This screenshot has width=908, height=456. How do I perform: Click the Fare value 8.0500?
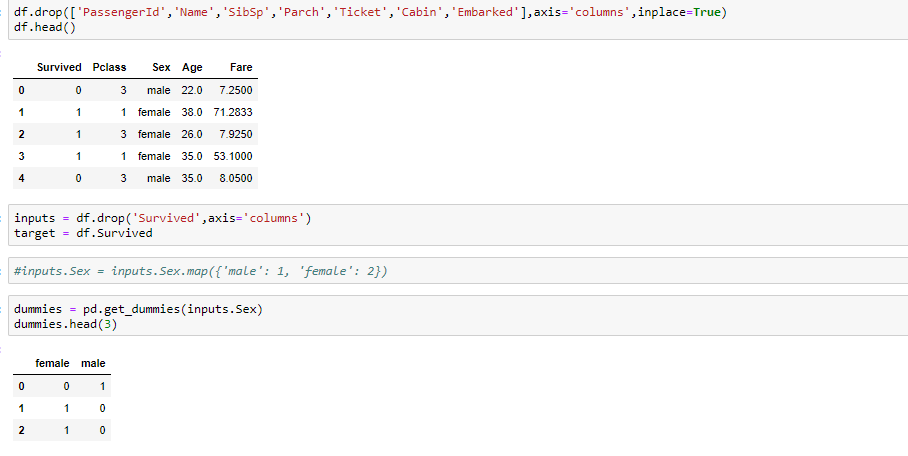(236, 178)
